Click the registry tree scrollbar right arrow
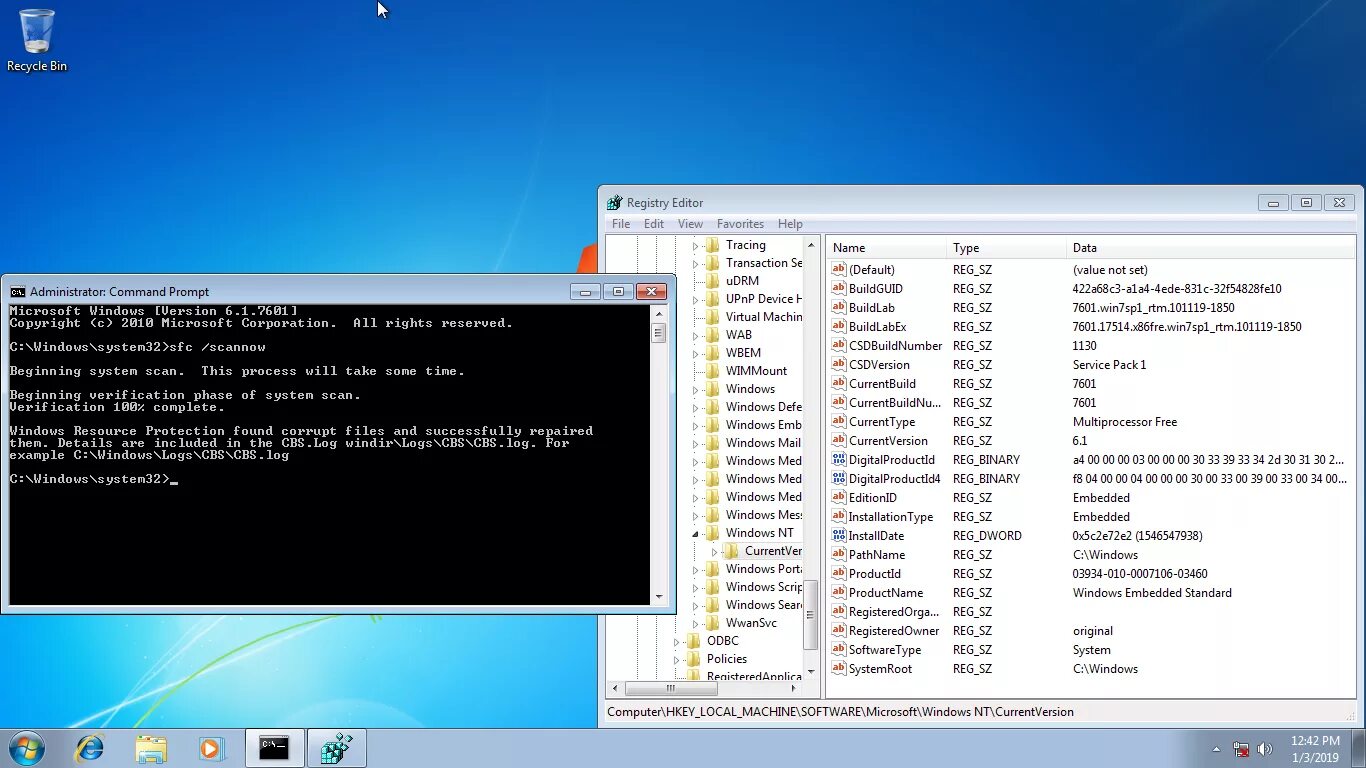This screenshot has height=768, width=1366. (x=795, y=688)
